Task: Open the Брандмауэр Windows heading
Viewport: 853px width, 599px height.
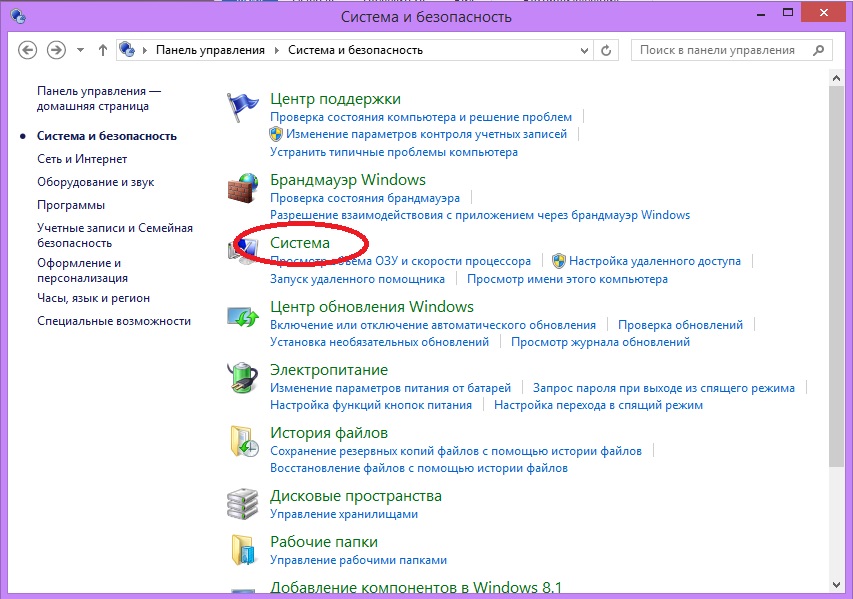Action: tap(348, 180)
